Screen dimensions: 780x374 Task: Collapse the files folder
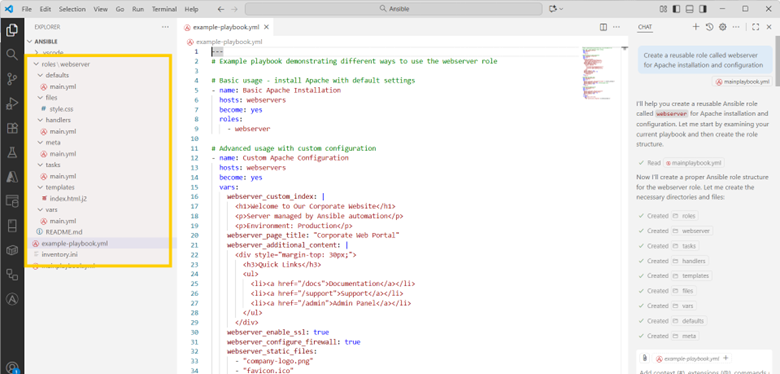point(41,97)
